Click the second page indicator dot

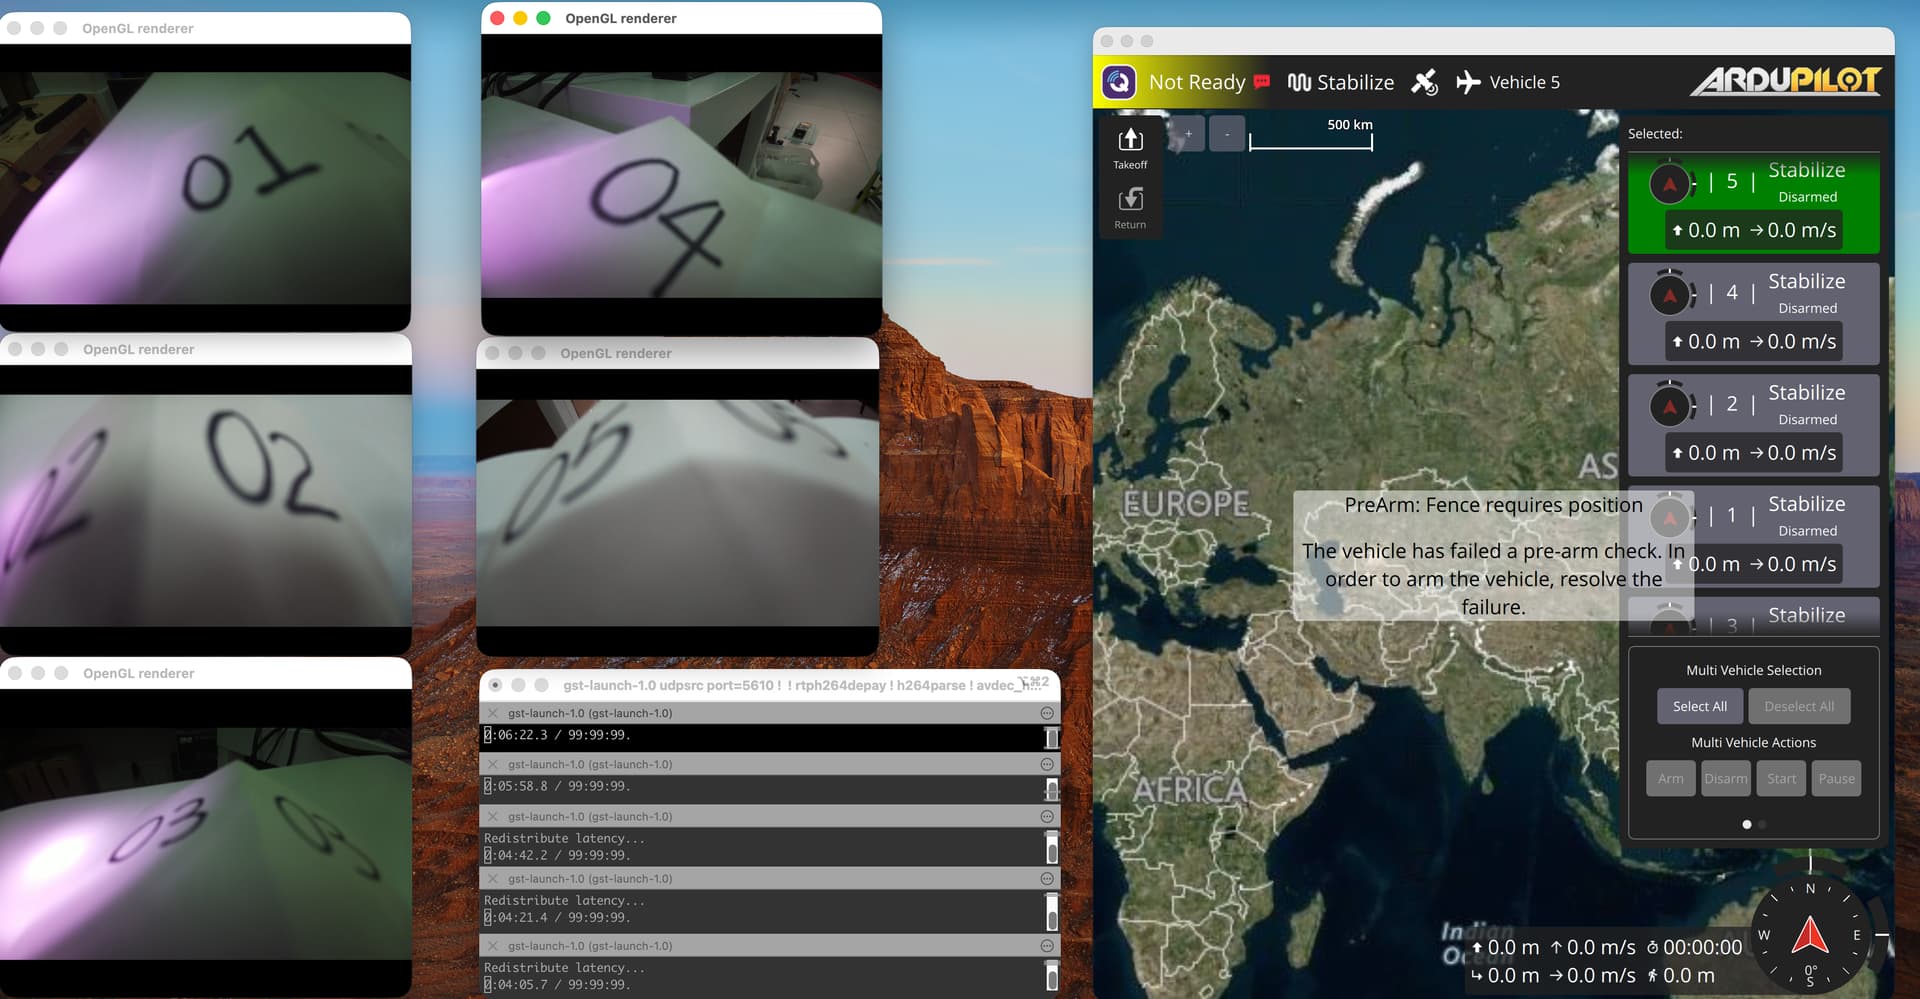click(1762, 825)
